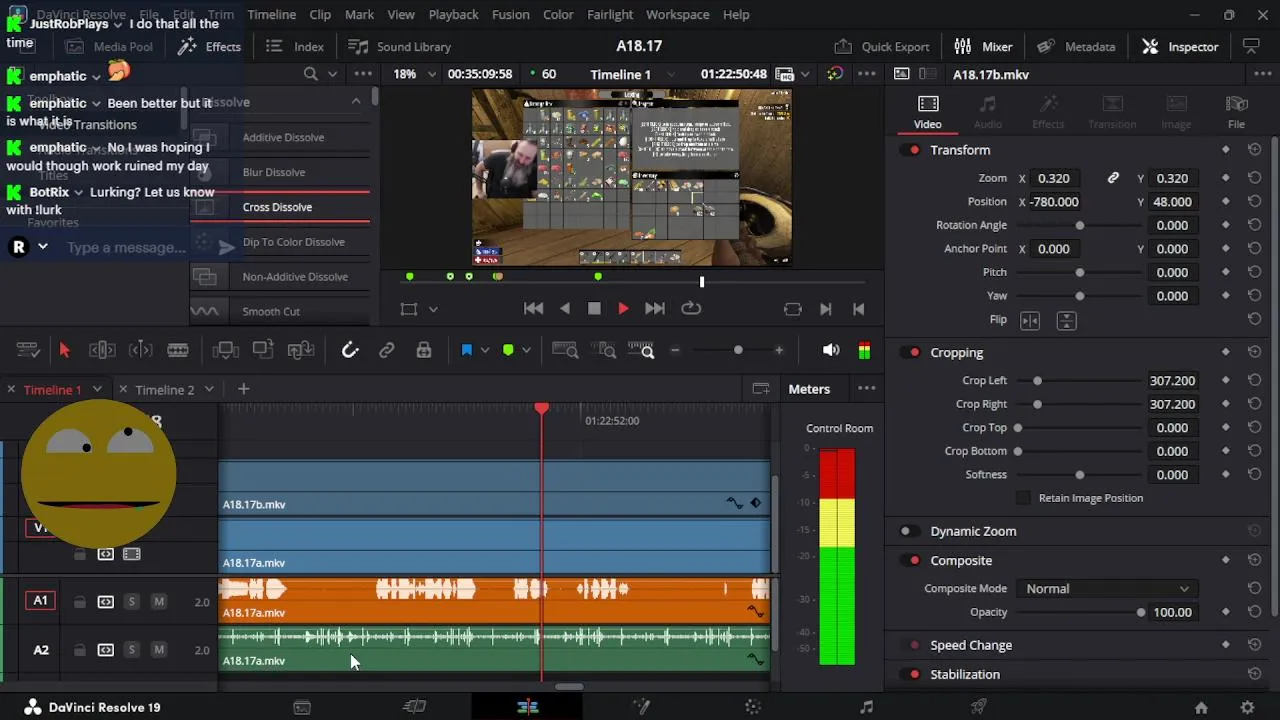
Task: Mute audio with speaker icon
Action: coord(830,350)
